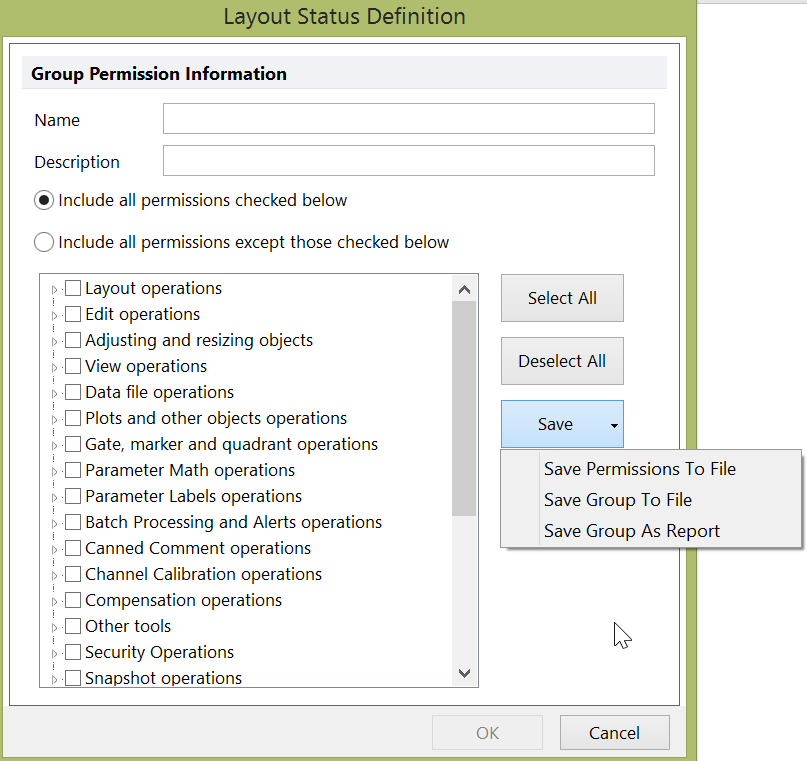Click the Cancel button
The height and width of the screenshot is (761, 807).
(614, 733)
